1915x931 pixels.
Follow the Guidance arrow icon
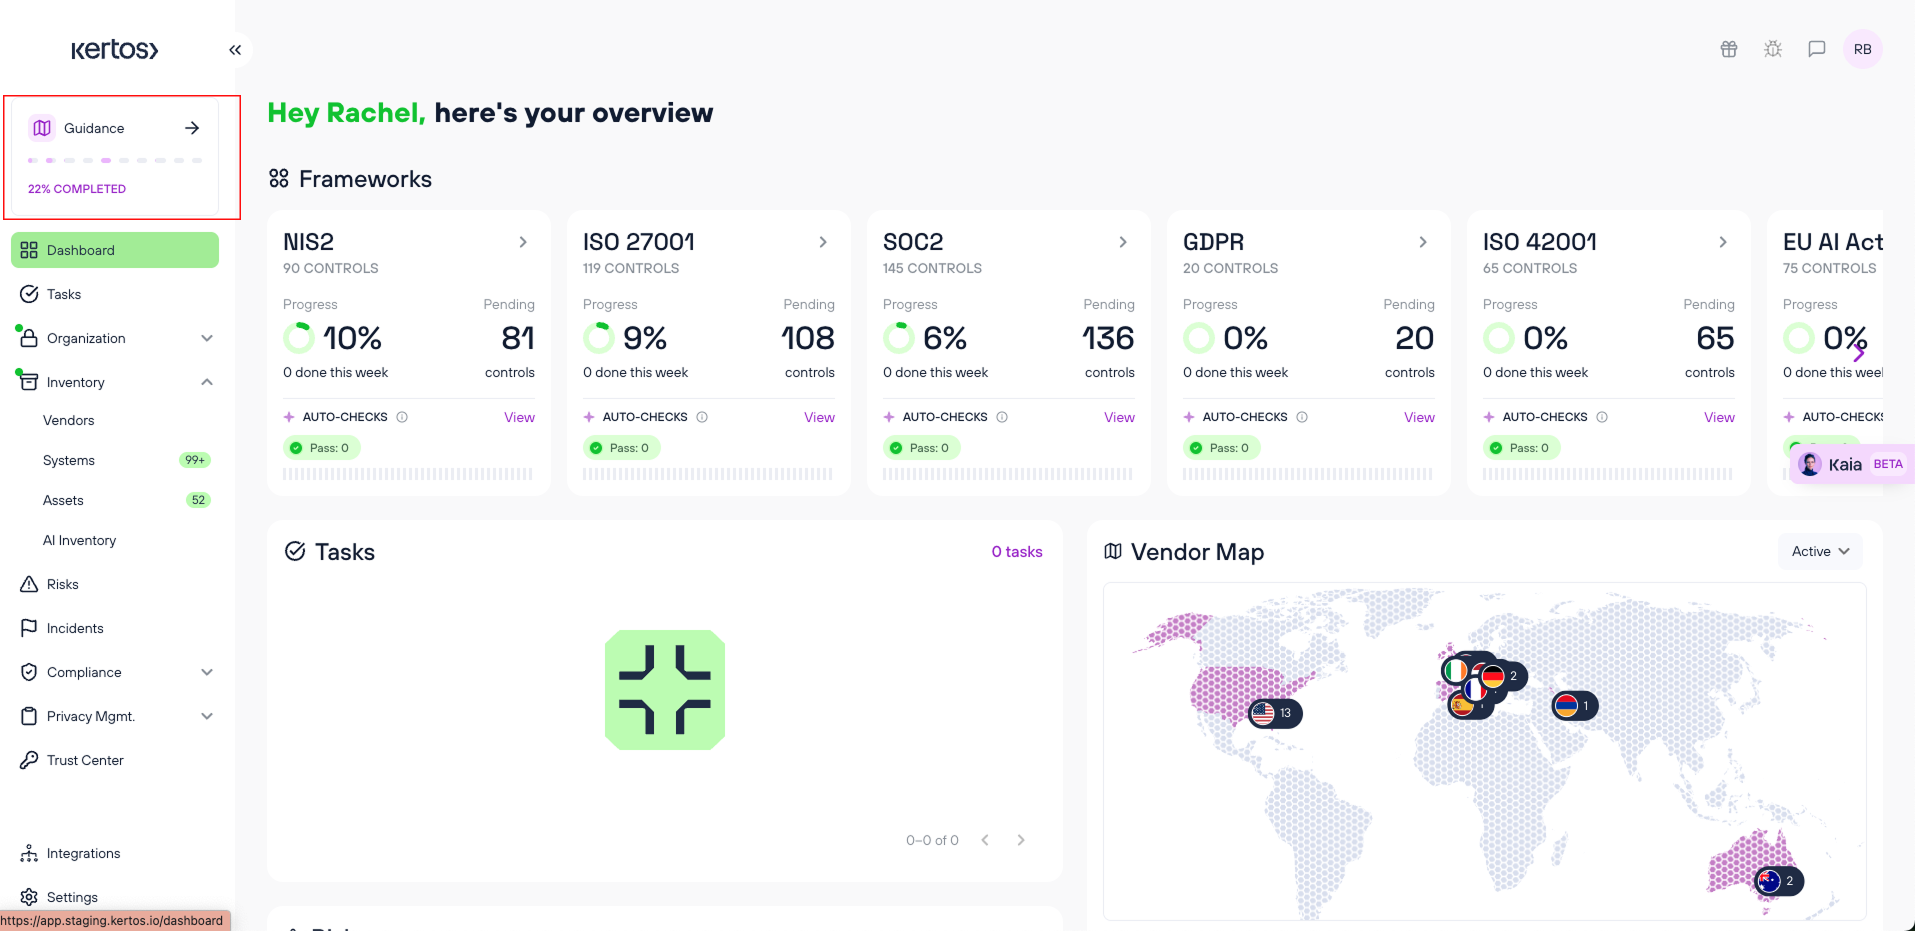192,128
